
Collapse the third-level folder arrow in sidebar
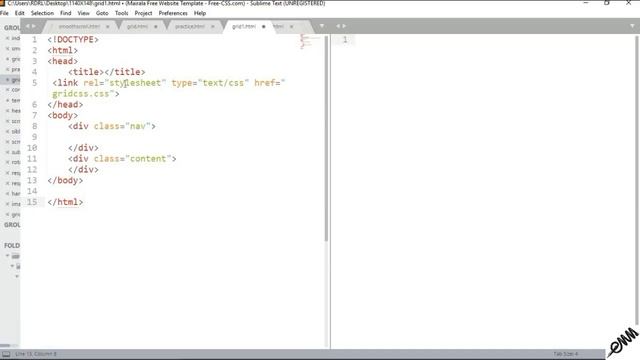coord(17,276)
